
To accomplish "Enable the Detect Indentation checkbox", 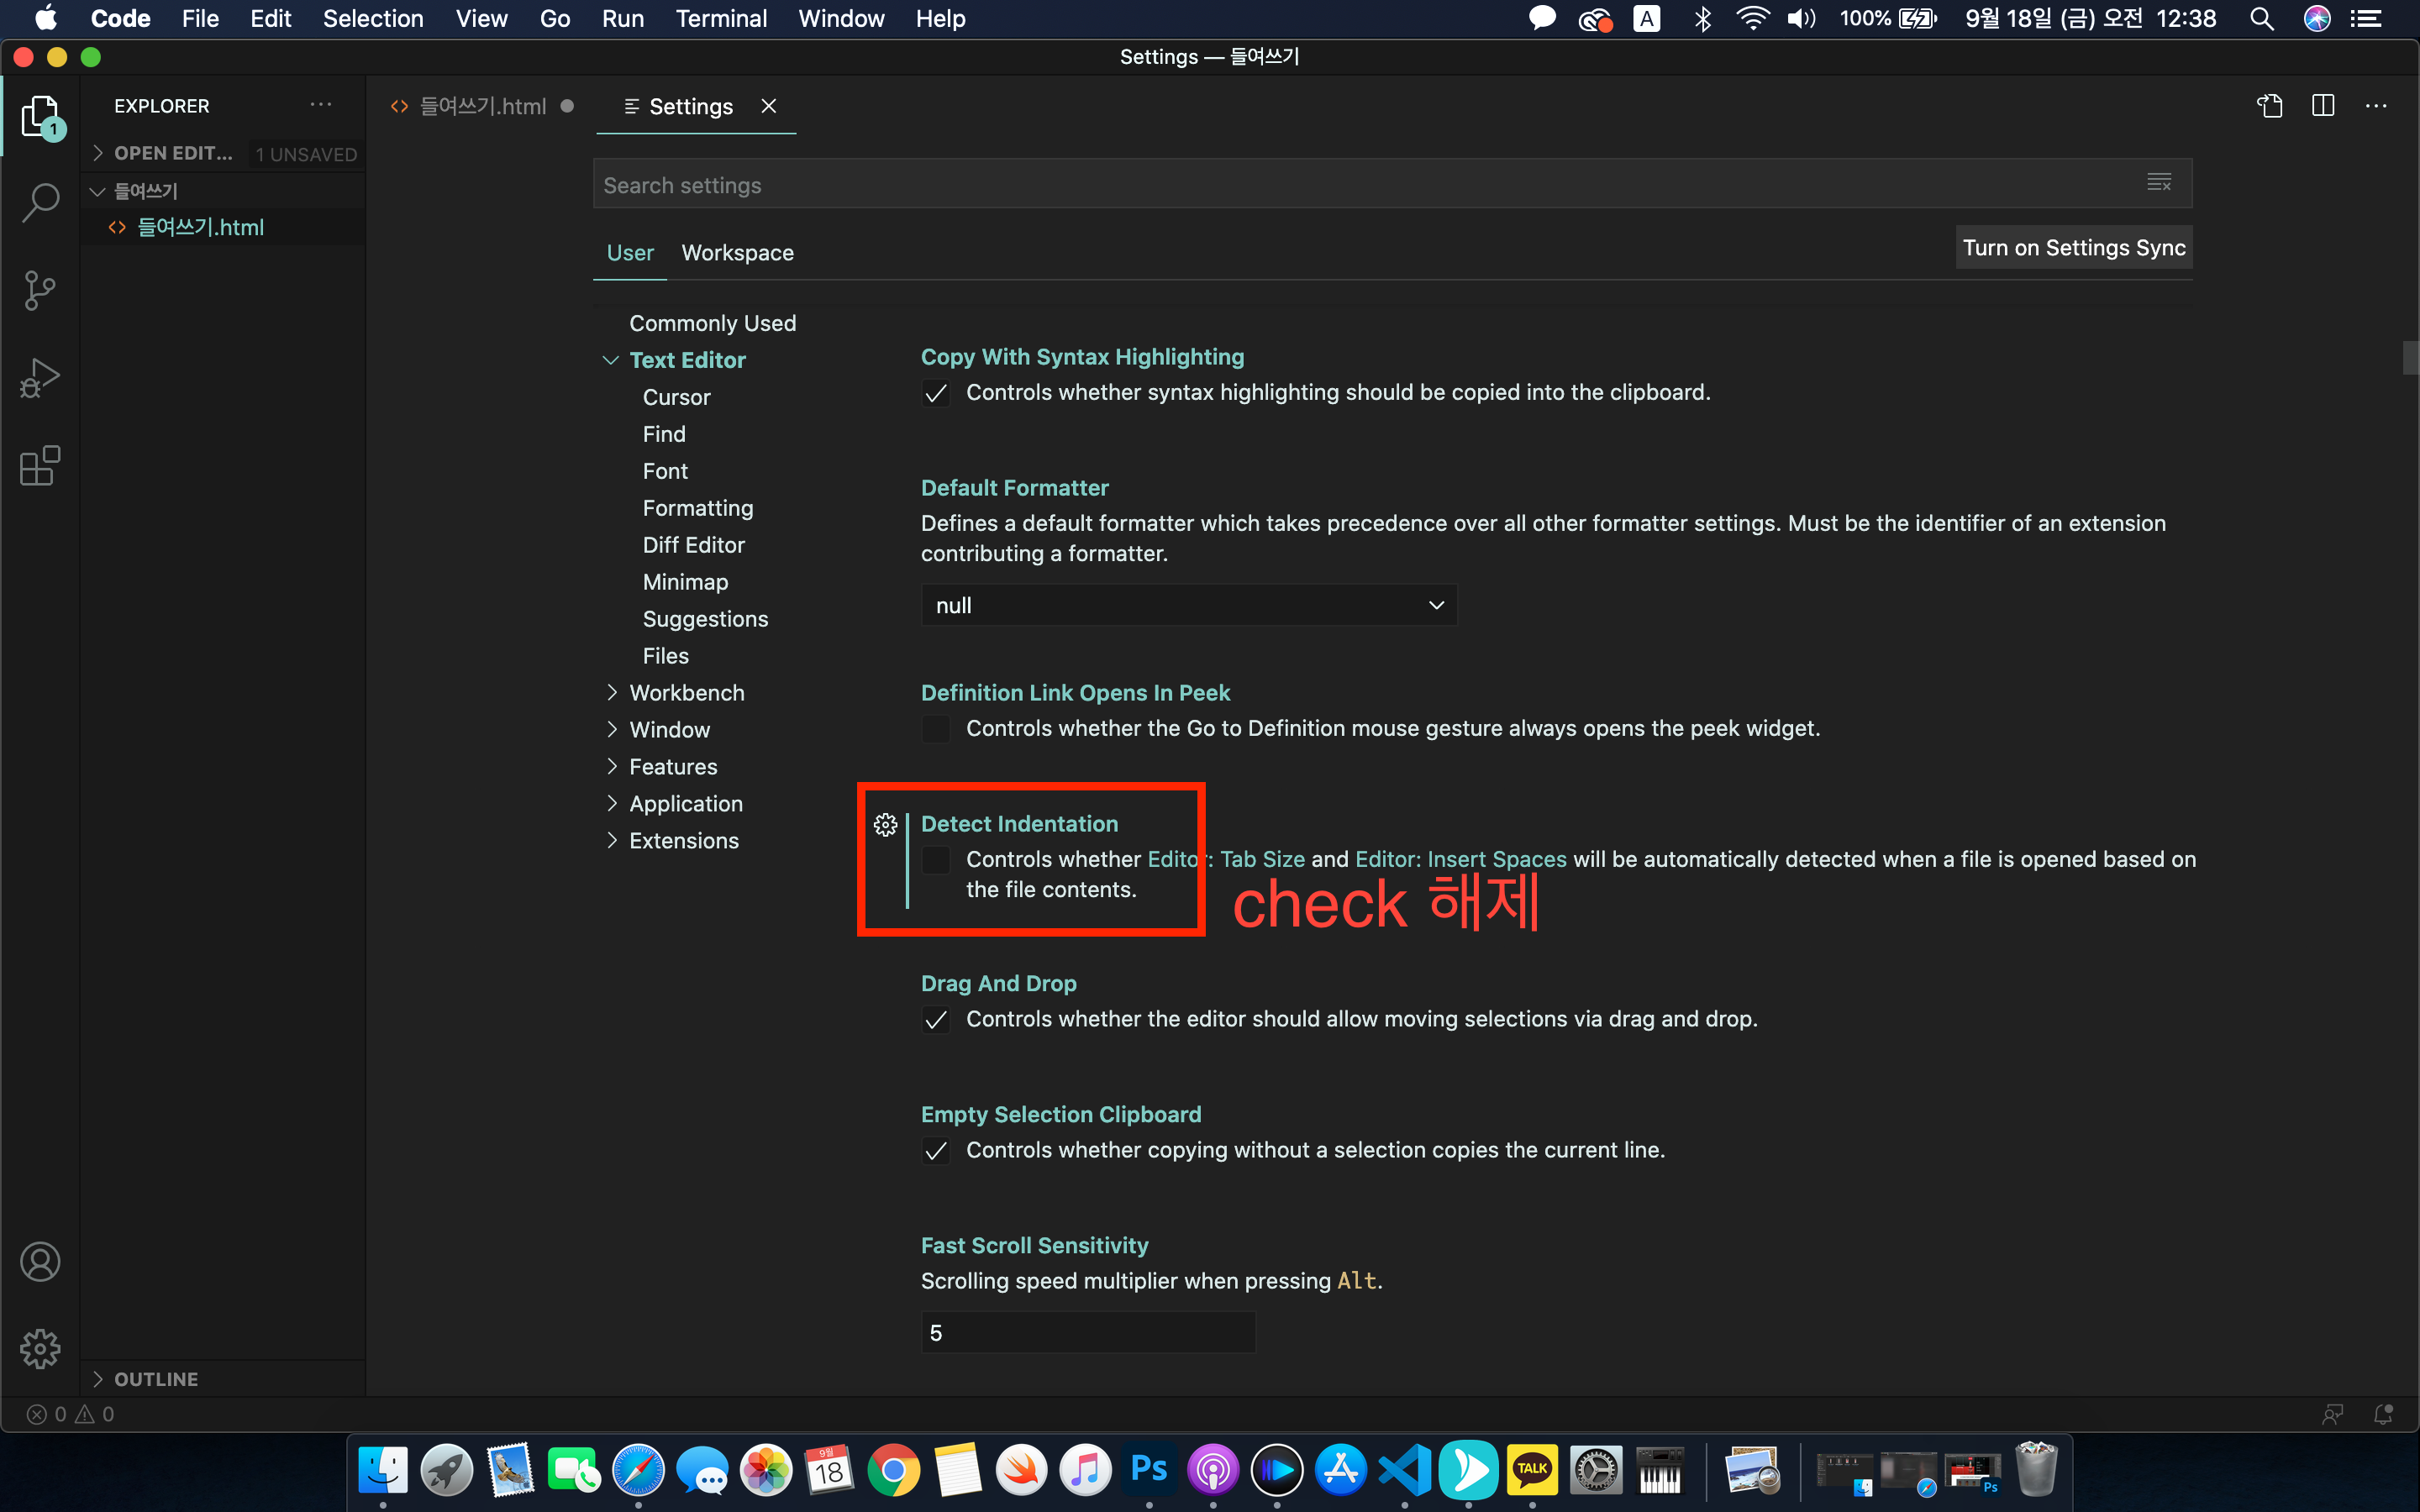I will (936, 860).
